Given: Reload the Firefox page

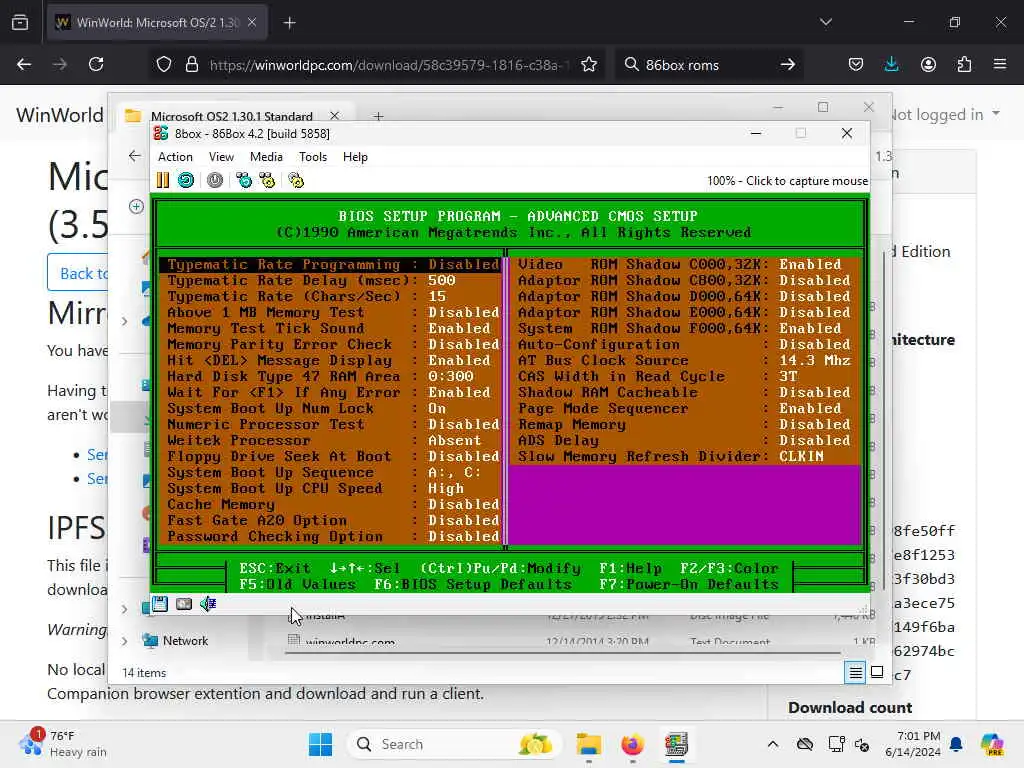Looking at the screenshot, I should (x=96, y=64).
